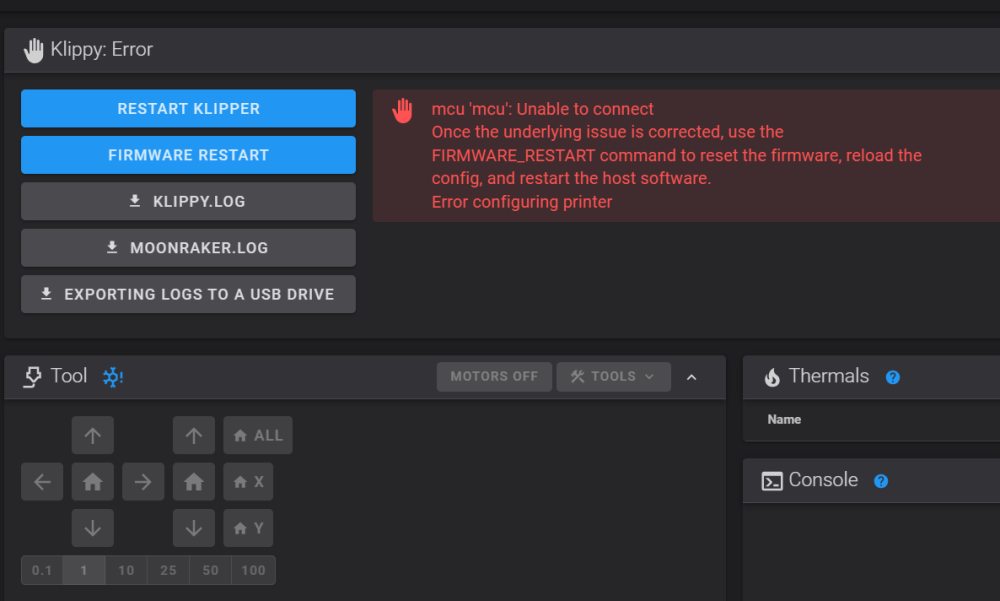Lower Z axis with down arrow
1000x601 pixels.
click(x=194, y=528)
